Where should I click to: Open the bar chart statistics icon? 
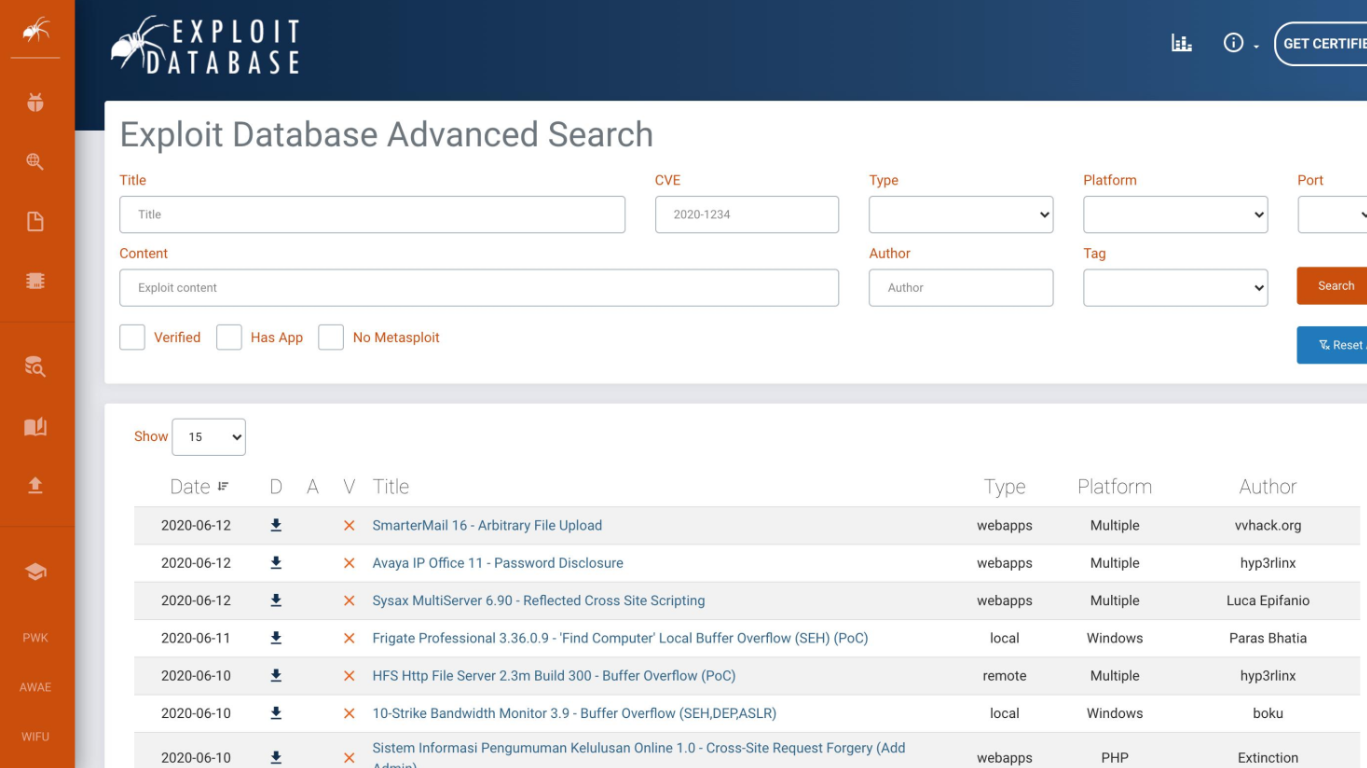[1181, 43]
